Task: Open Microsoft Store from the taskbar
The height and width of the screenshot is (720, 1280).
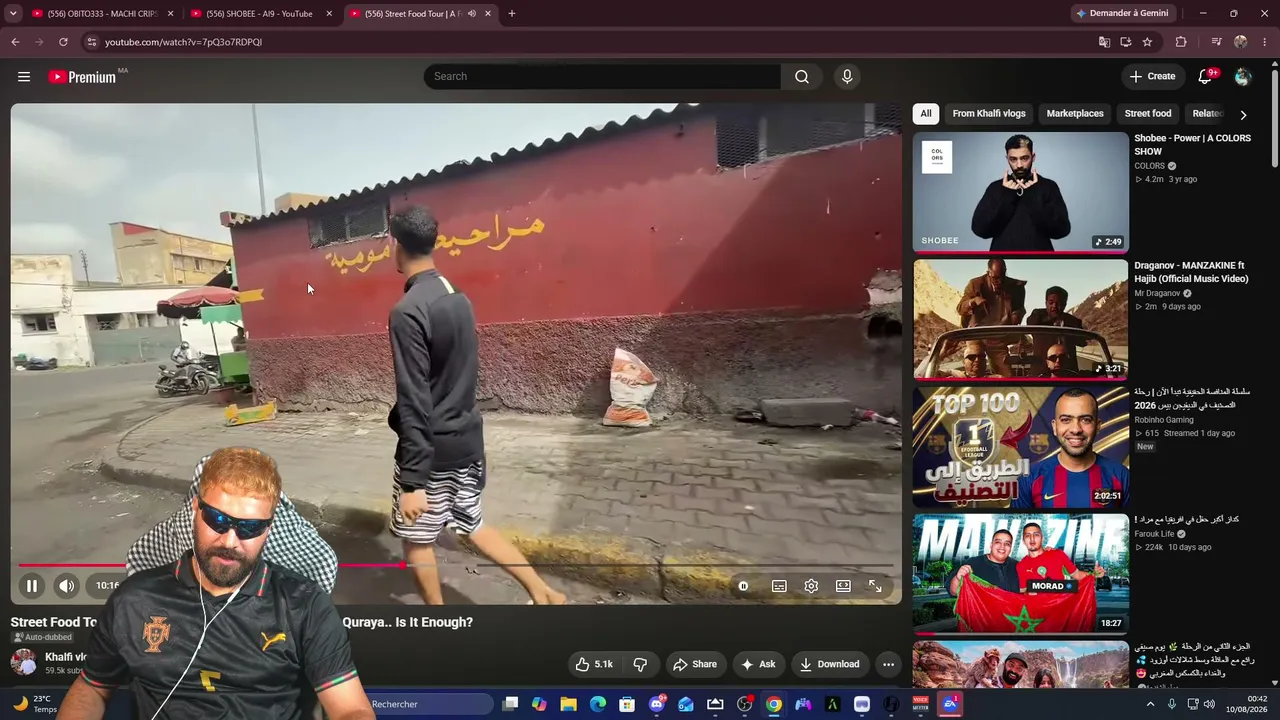Action: [627, 705]
